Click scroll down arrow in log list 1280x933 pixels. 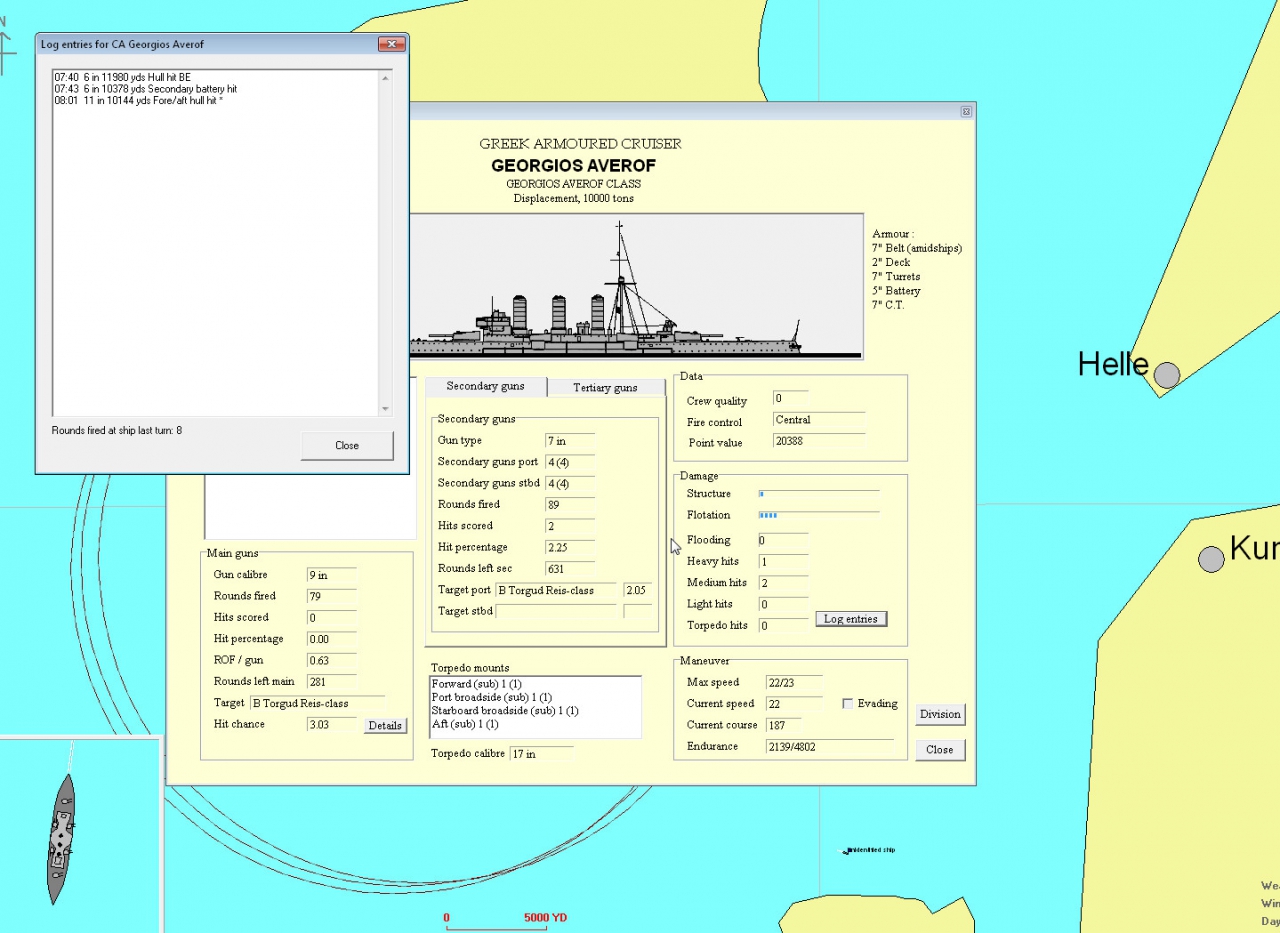point(386,408)
